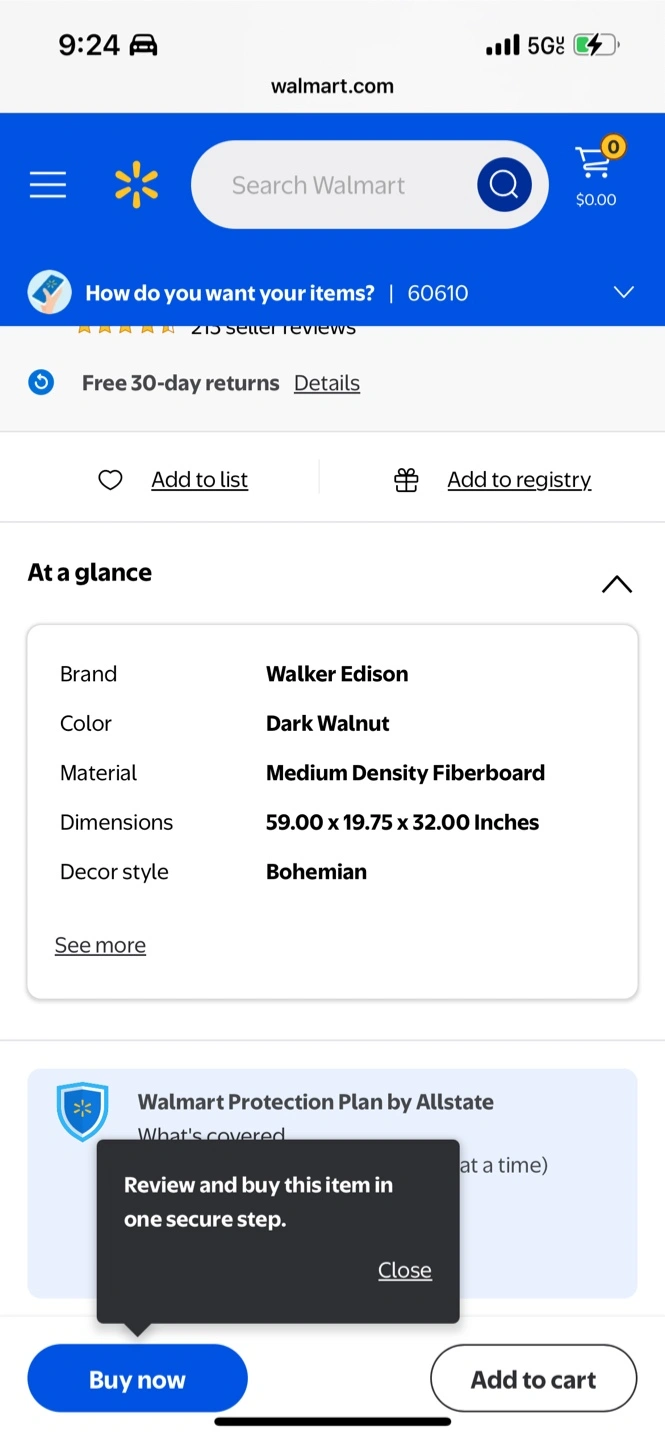Tap the Walmart spark logo
Screen dimensions: 665x1440
136,185
